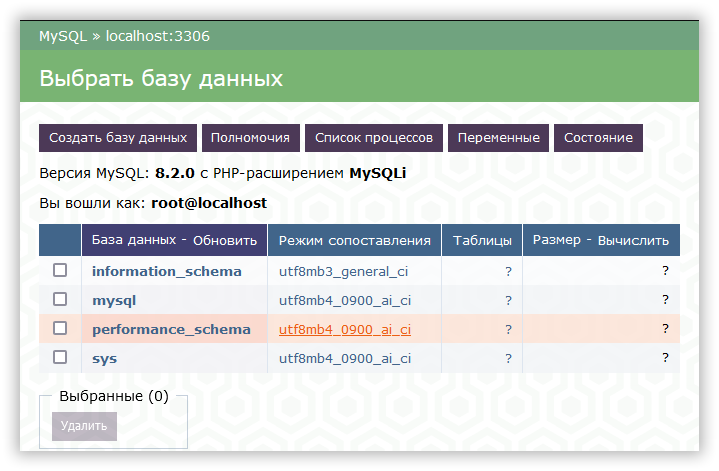
Task: Click the Удалить button
Action: pos(84,426)
